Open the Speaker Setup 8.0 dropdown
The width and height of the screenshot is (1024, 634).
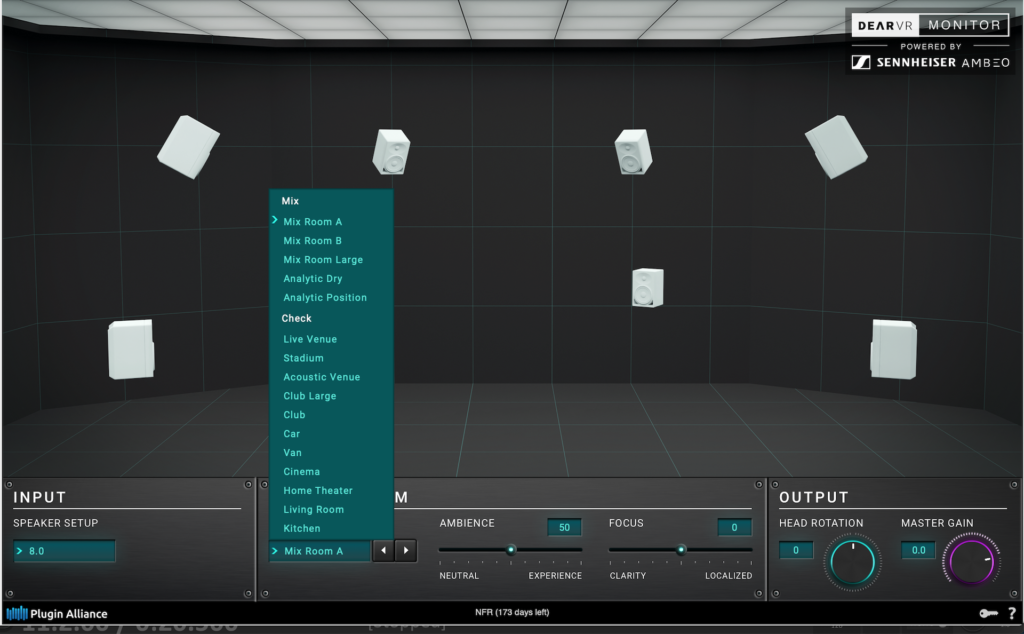[x=65, y=551]
